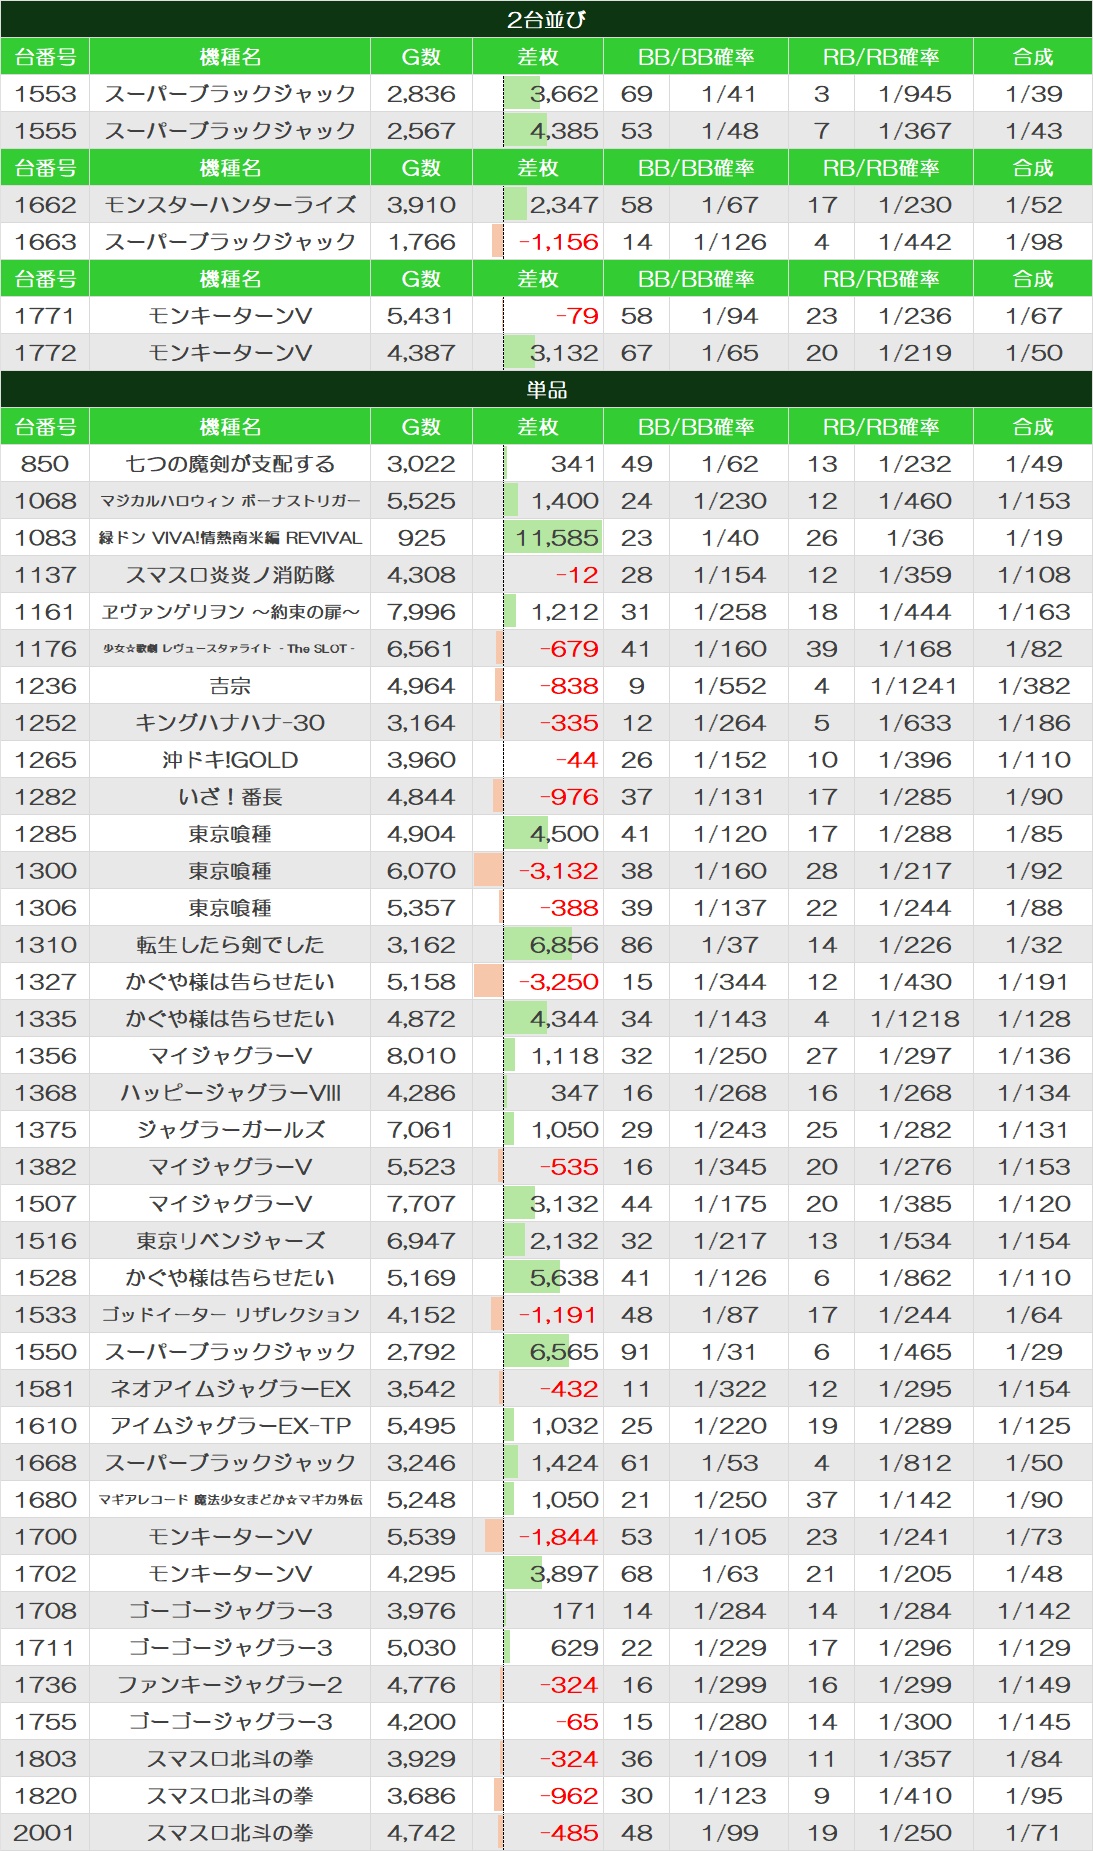Click the ネオアイムジャグラーEX machine name
Screen dimensions: 1093x1851
click(230, 1389)
